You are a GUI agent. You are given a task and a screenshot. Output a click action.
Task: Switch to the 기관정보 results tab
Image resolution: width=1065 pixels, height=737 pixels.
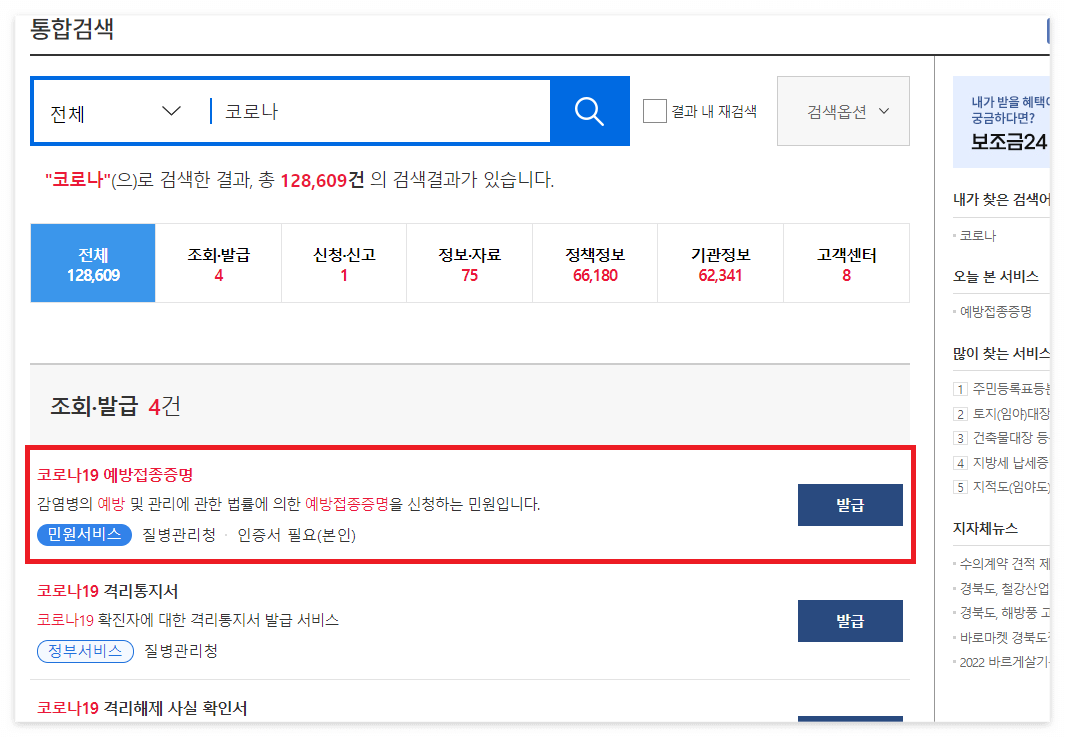click(x=721, y=262)
